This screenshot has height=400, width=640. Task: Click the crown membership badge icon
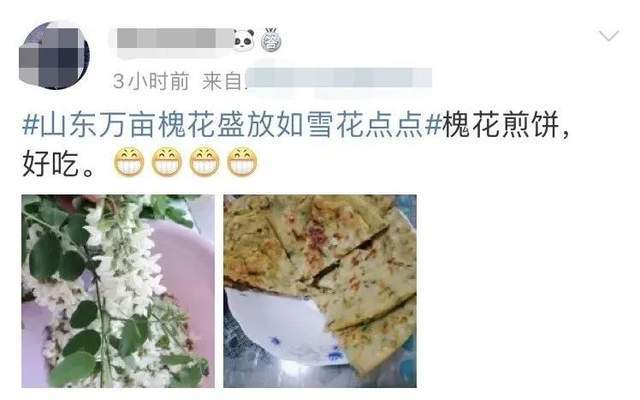coord(271,40)
